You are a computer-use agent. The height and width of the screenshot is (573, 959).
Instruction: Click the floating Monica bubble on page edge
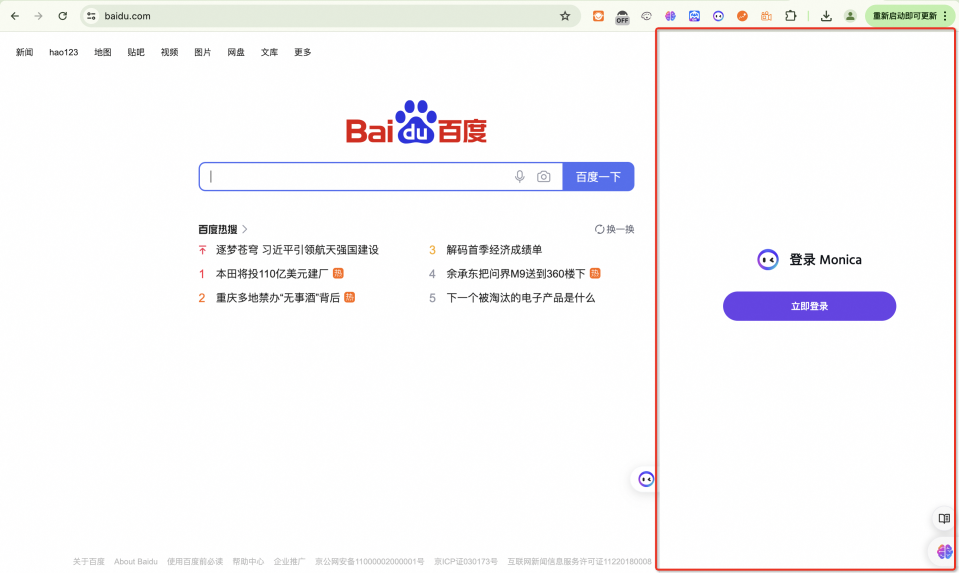[646, 479]
